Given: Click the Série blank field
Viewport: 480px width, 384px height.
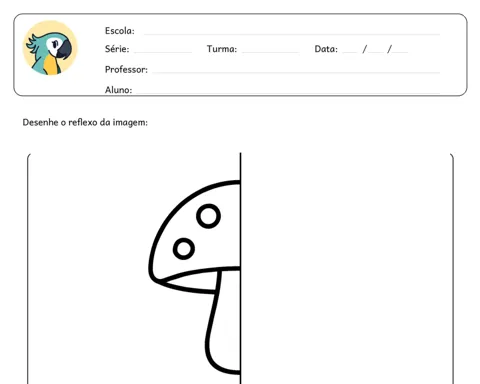Looking at the screenshot, I should click(163, 52).
